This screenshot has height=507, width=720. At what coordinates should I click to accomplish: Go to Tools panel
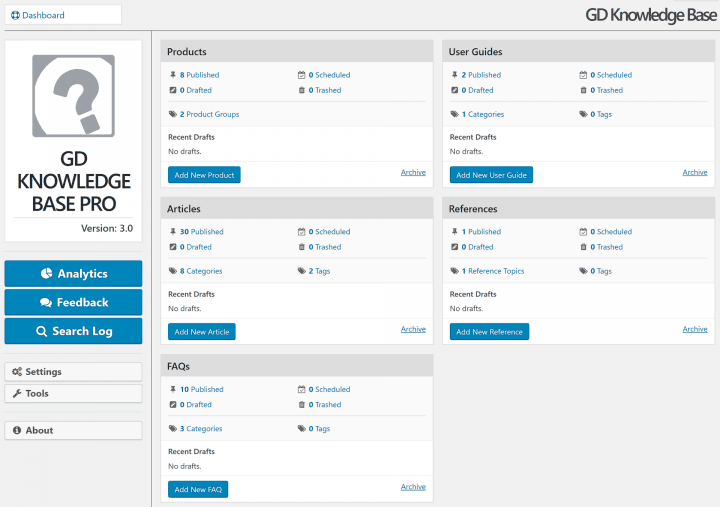(x=73, y=394)
